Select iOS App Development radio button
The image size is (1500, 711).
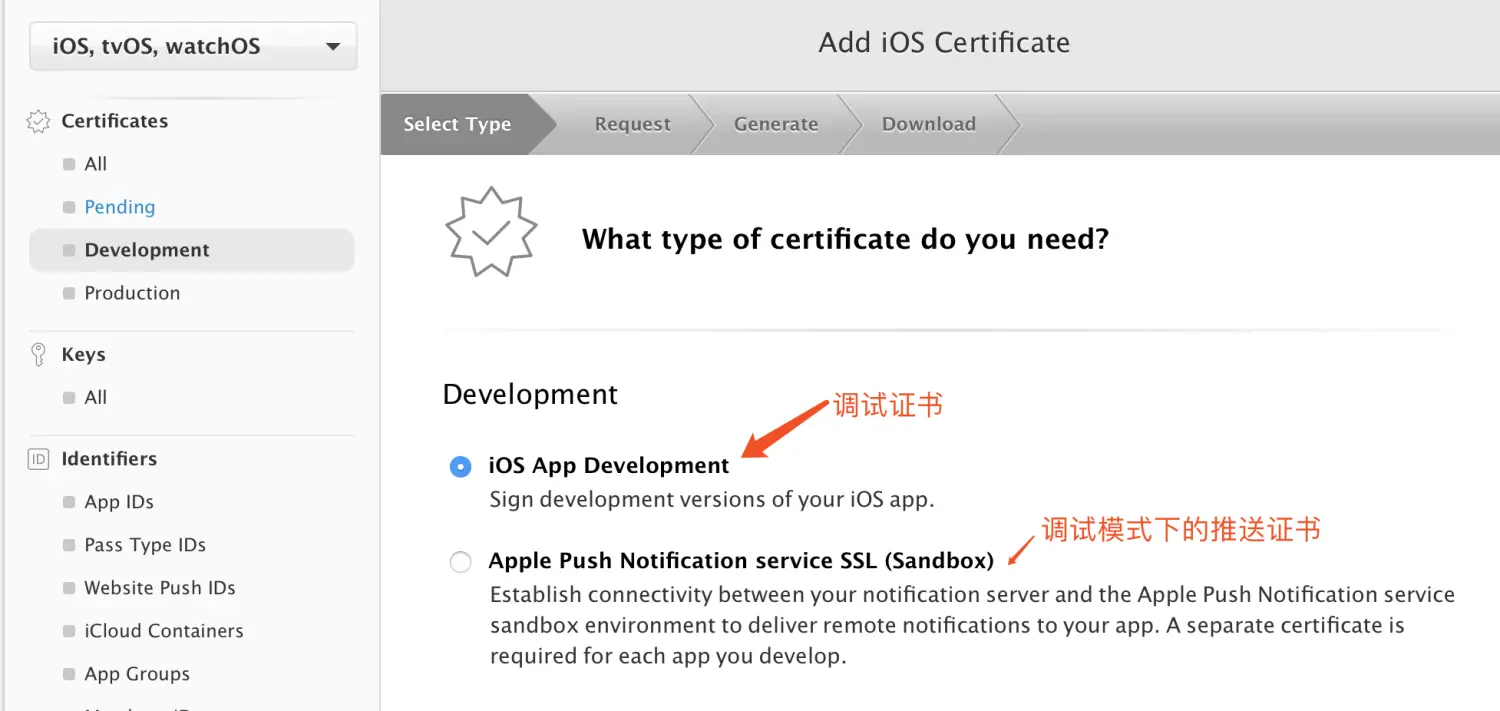(x=460, y=467)
